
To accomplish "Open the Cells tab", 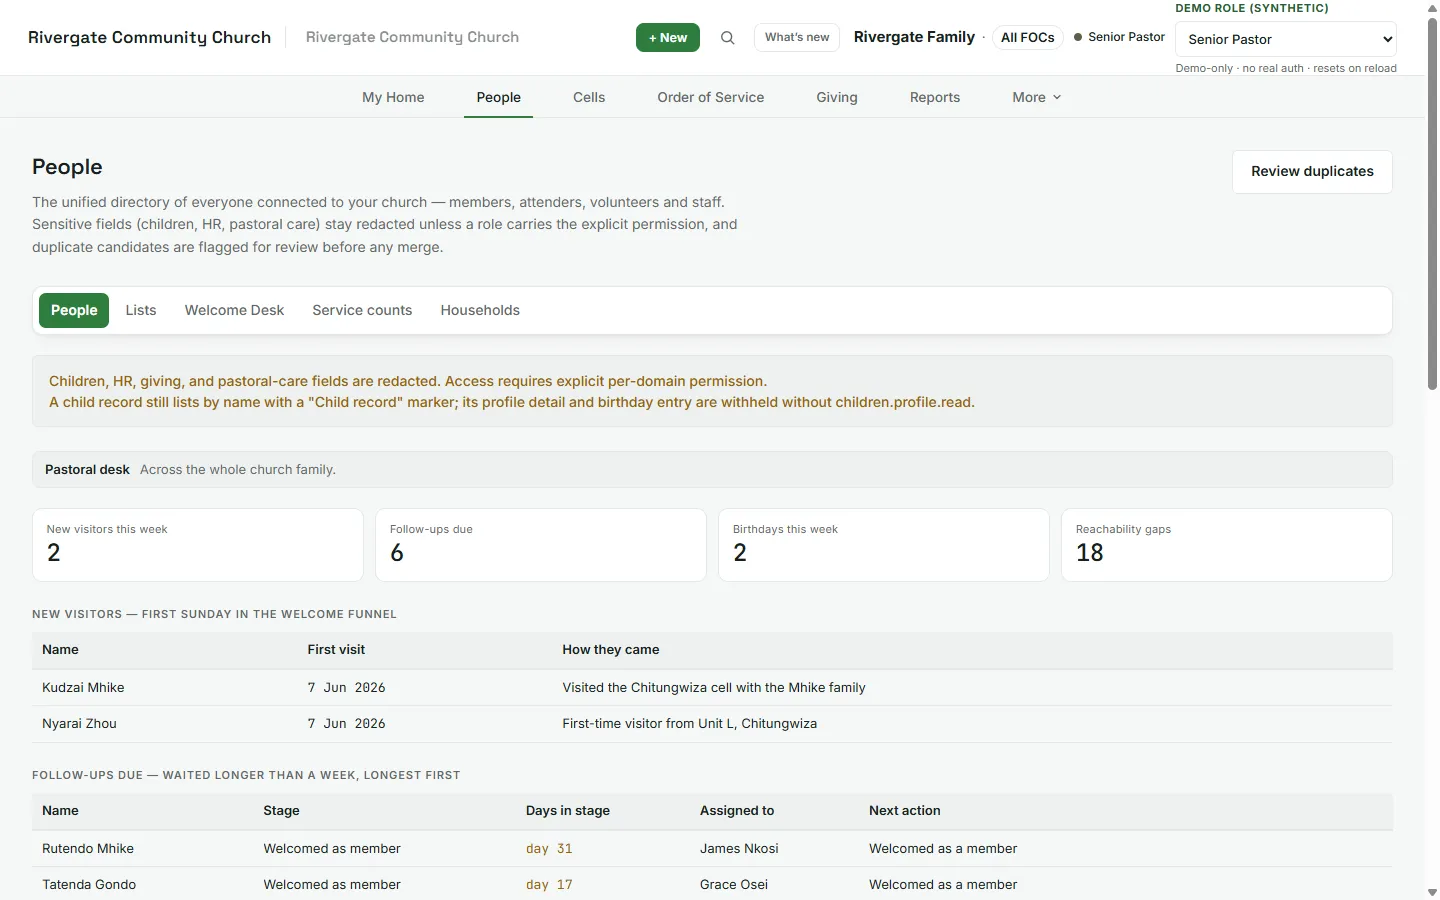I will pos(589,97).
